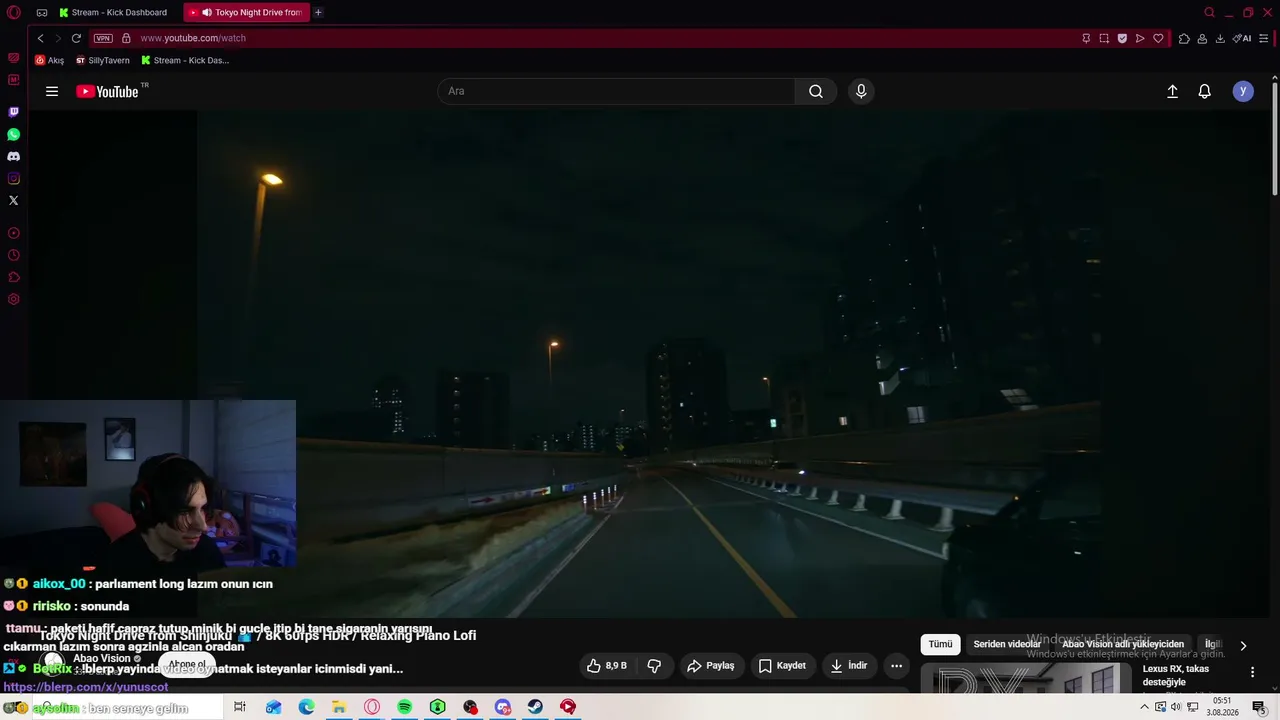Like the video with 8,9 B likes

tap(607, 665)
